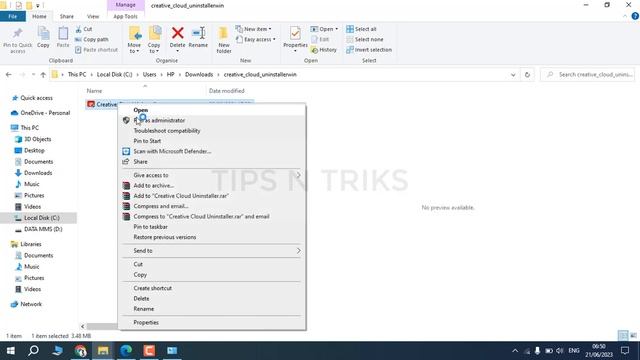Image resolution: width=640 pixels, height=360 pixels.
Task: Sort by Date modified column header
Action: pyautogui.click(x=227, y=91)
